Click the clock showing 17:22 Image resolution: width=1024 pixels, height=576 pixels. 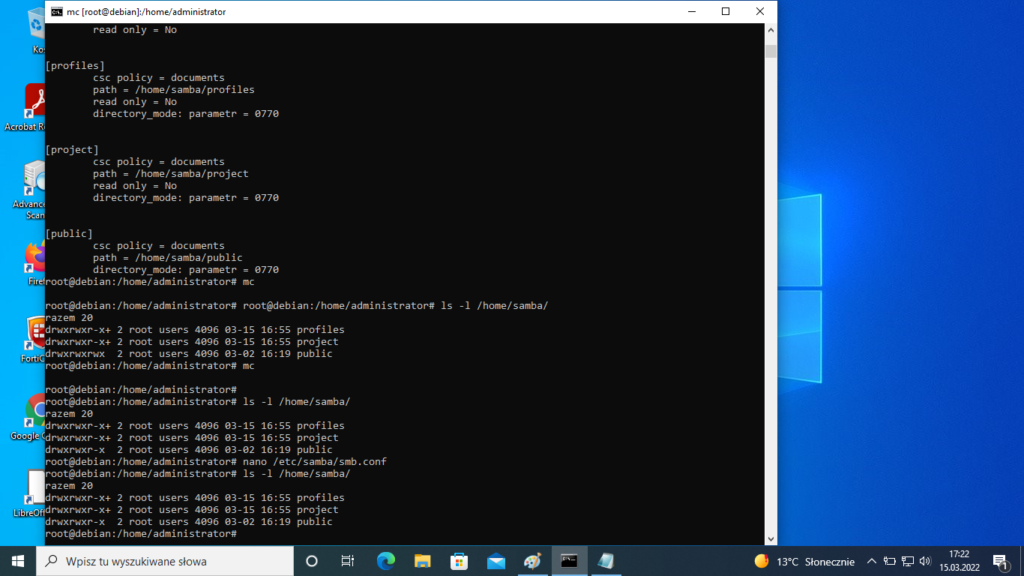958,561
